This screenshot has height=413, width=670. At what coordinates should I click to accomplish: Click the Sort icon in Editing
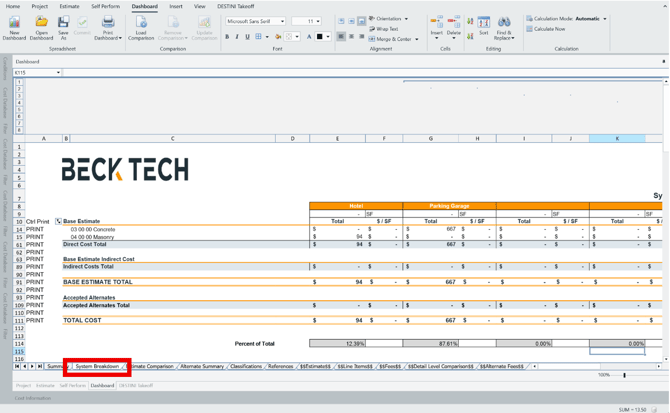483,23
